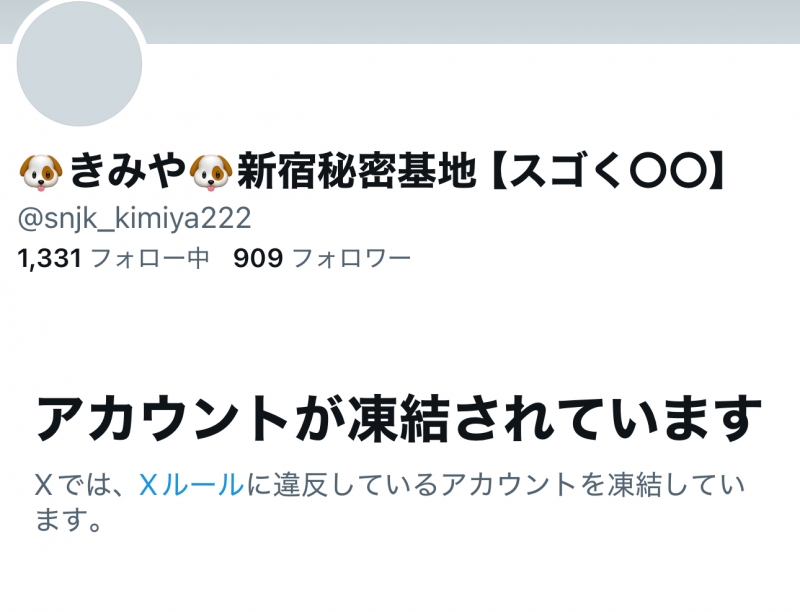
Task: Click the first dog emoji in the name
Action: [x=41, y=173]
